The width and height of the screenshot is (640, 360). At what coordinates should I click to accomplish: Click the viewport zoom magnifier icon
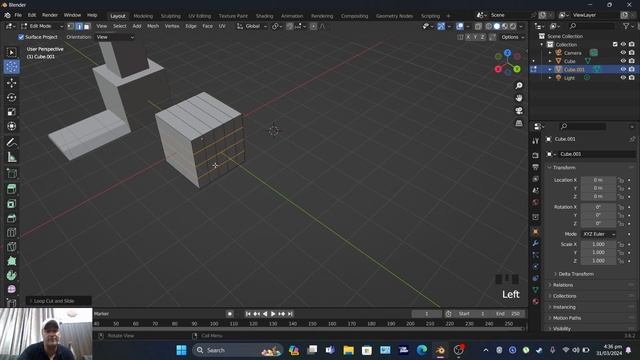click(x=519, y=86)
